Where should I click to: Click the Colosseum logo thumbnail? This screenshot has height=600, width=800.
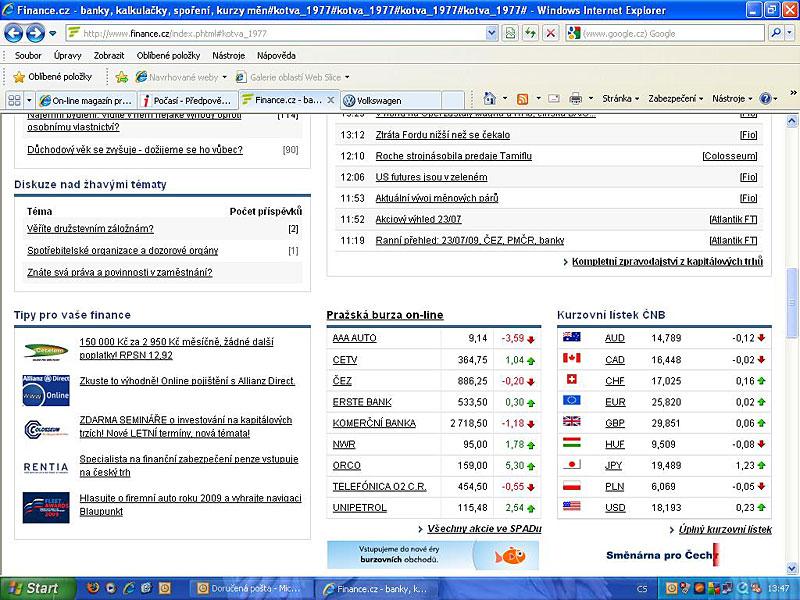(46, 429)
